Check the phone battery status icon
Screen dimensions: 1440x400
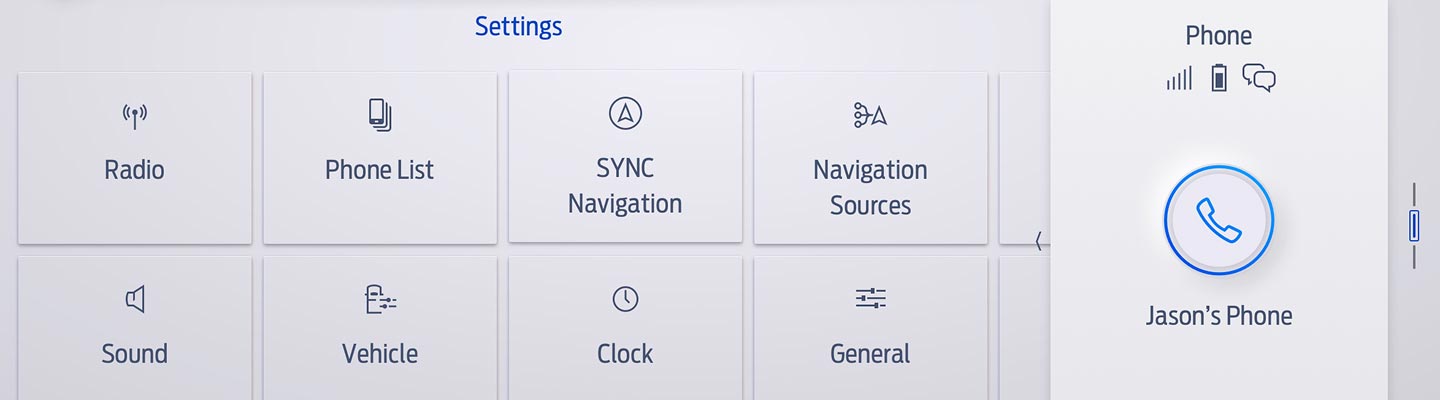tap(1219, 78)
